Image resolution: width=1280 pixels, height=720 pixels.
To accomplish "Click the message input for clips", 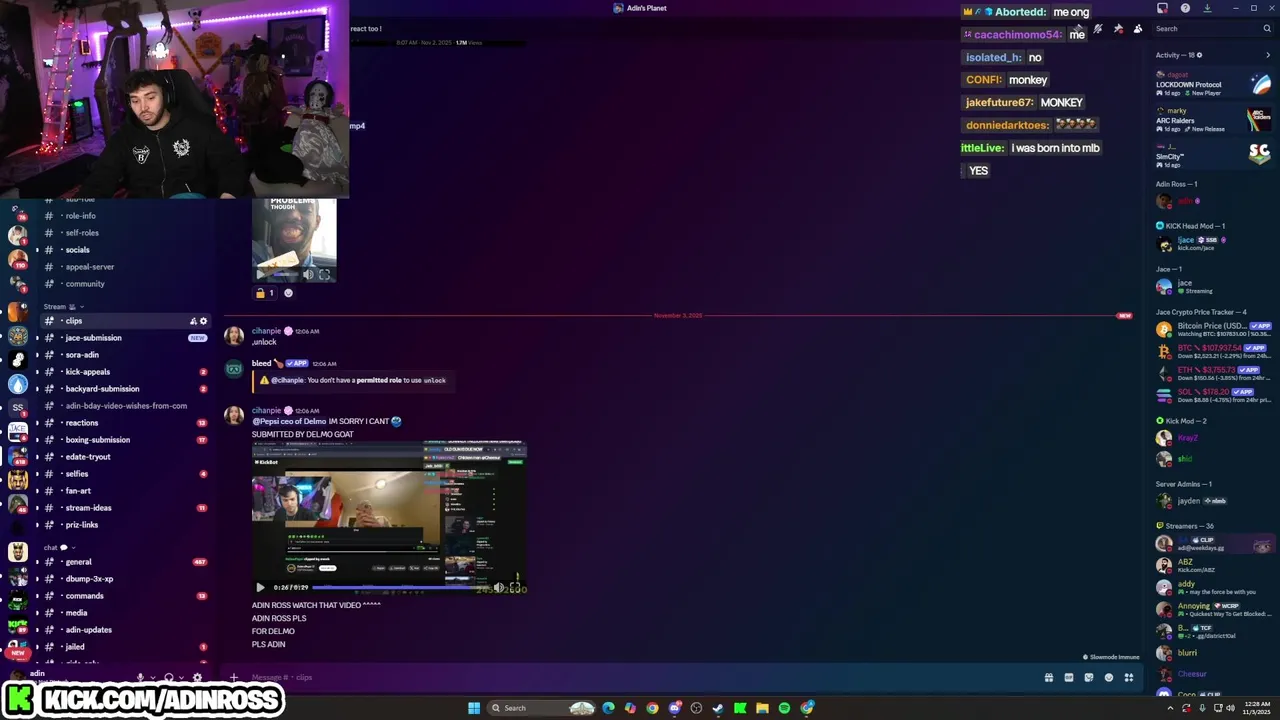I will point(640,677).
